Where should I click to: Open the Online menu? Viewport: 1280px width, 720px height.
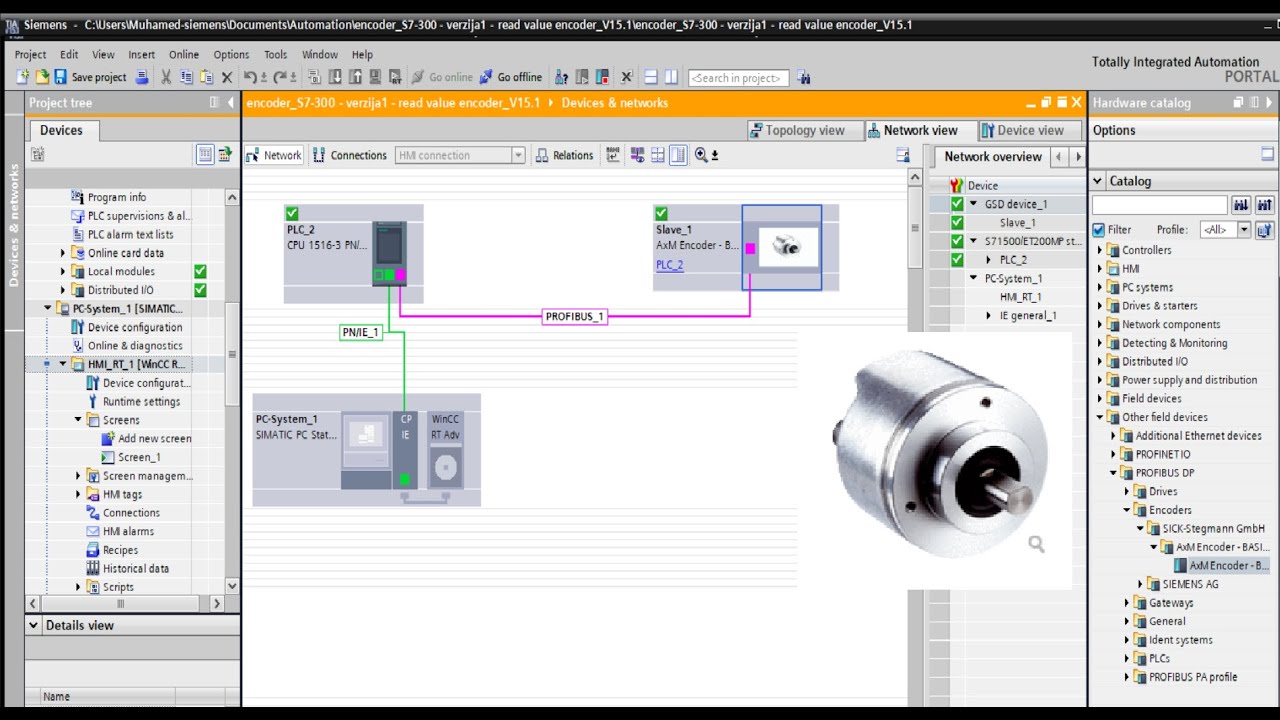click(184, 55)
